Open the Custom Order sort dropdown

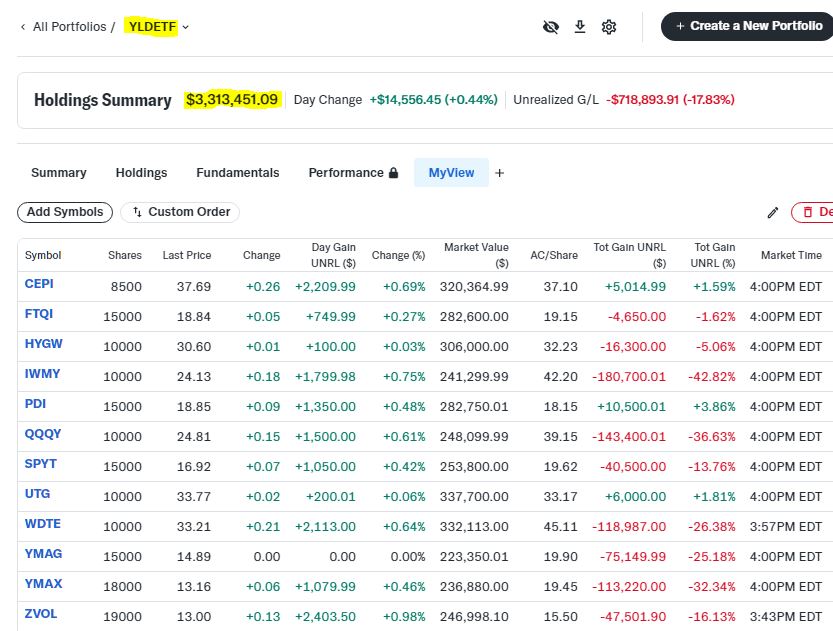(x=180, y=212)
